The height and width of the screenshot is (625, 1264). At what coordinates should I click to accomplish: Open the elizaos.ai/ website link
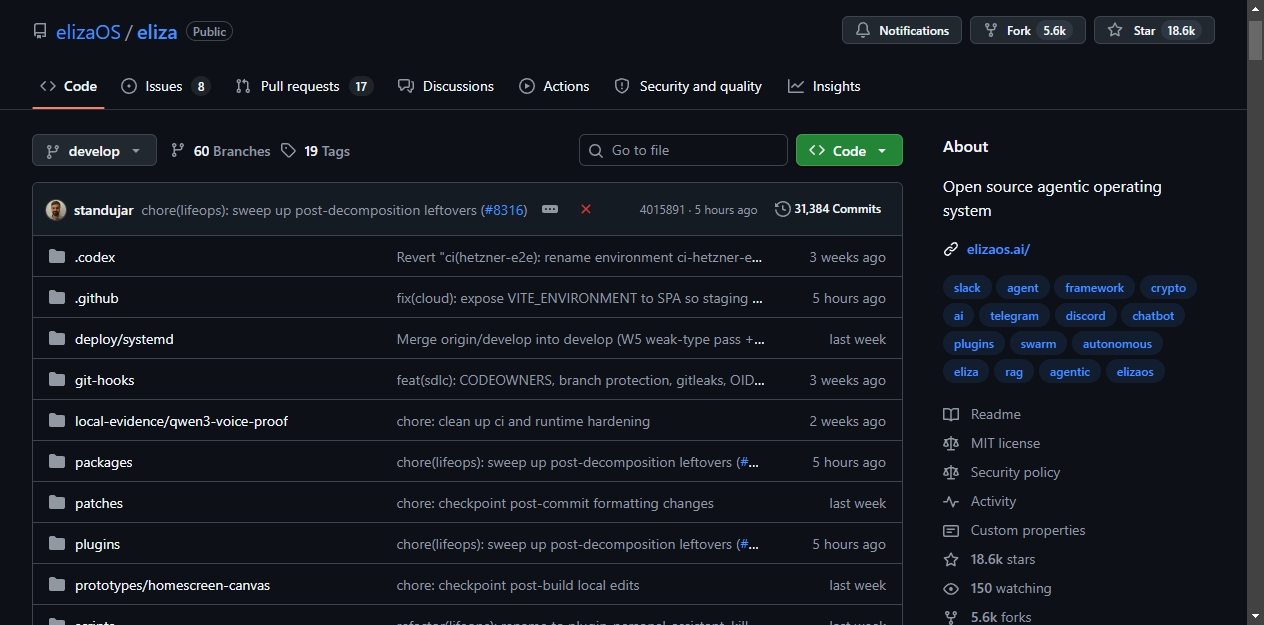pyautogui.click(x=998, y=249)
